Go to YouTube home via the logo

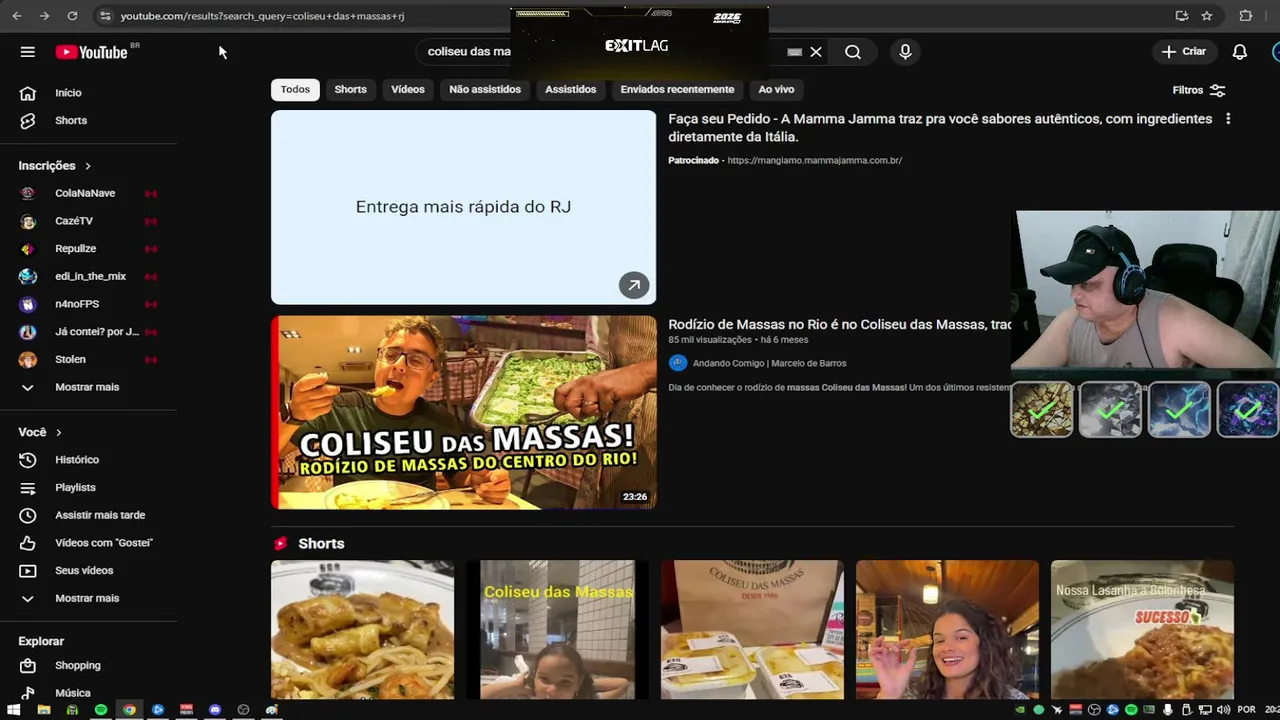pos(91,52)
